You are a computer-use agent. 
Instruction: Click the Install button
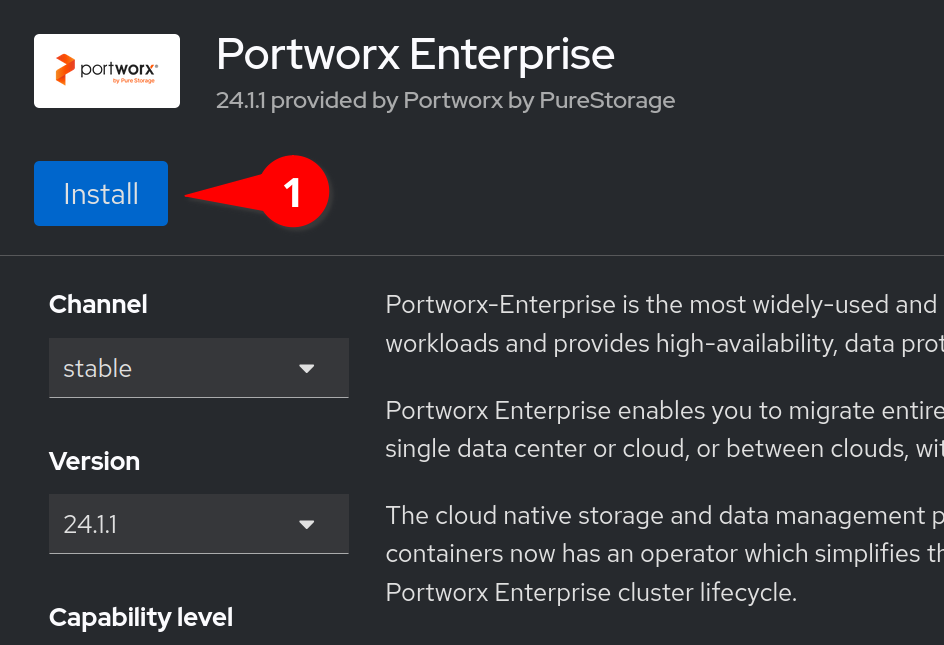[x=101, y=194]
